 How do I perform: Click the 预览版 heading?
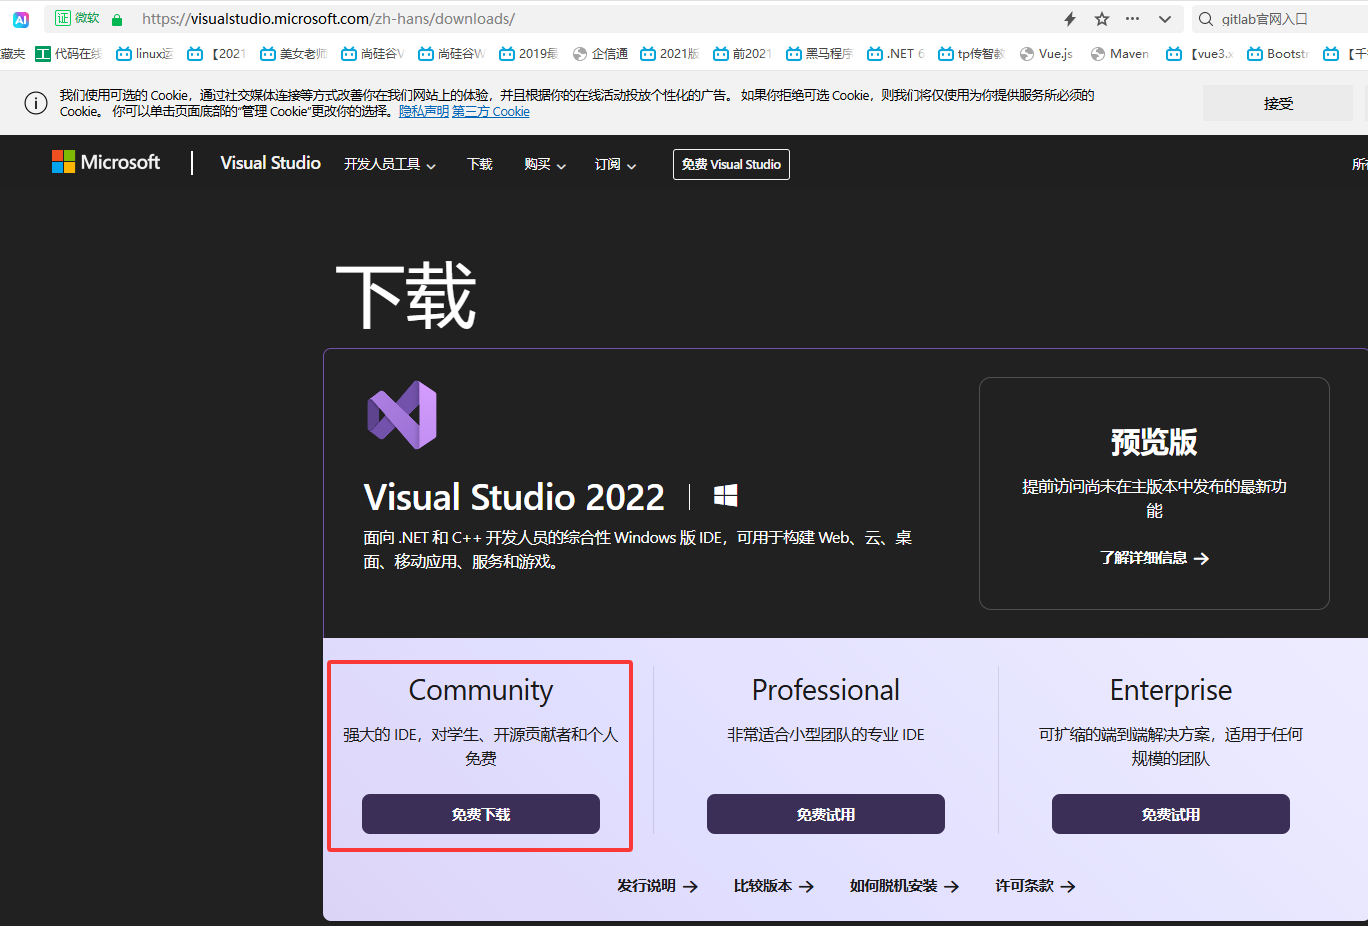point(1154,442)
